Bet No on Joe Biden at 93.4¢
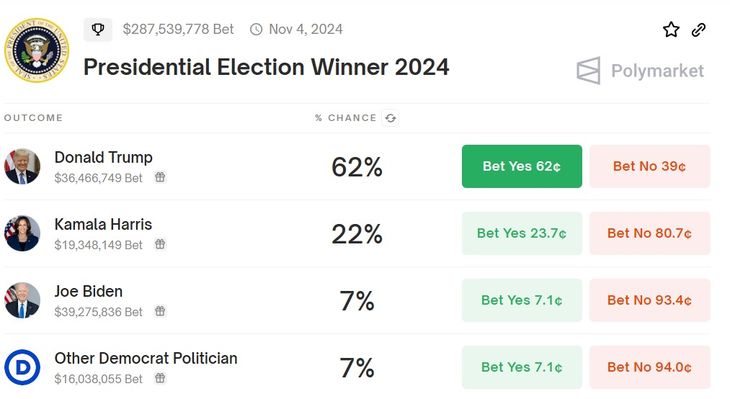The height and width of the screenshot is (399, 730). click(x=650, y=300)
